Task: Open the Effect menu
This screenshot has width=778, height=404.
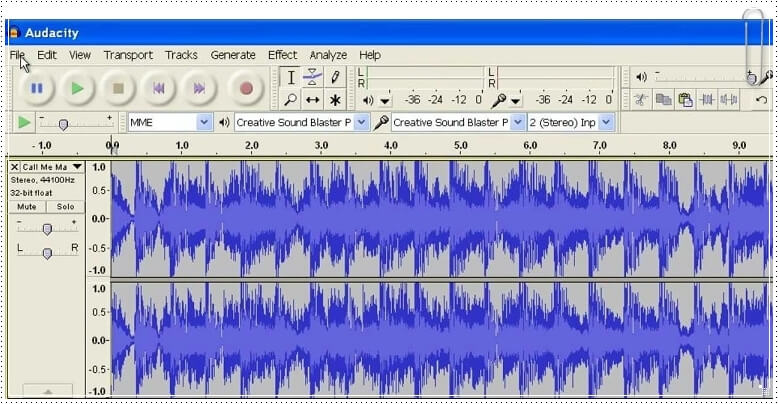Action: point(283,55)
